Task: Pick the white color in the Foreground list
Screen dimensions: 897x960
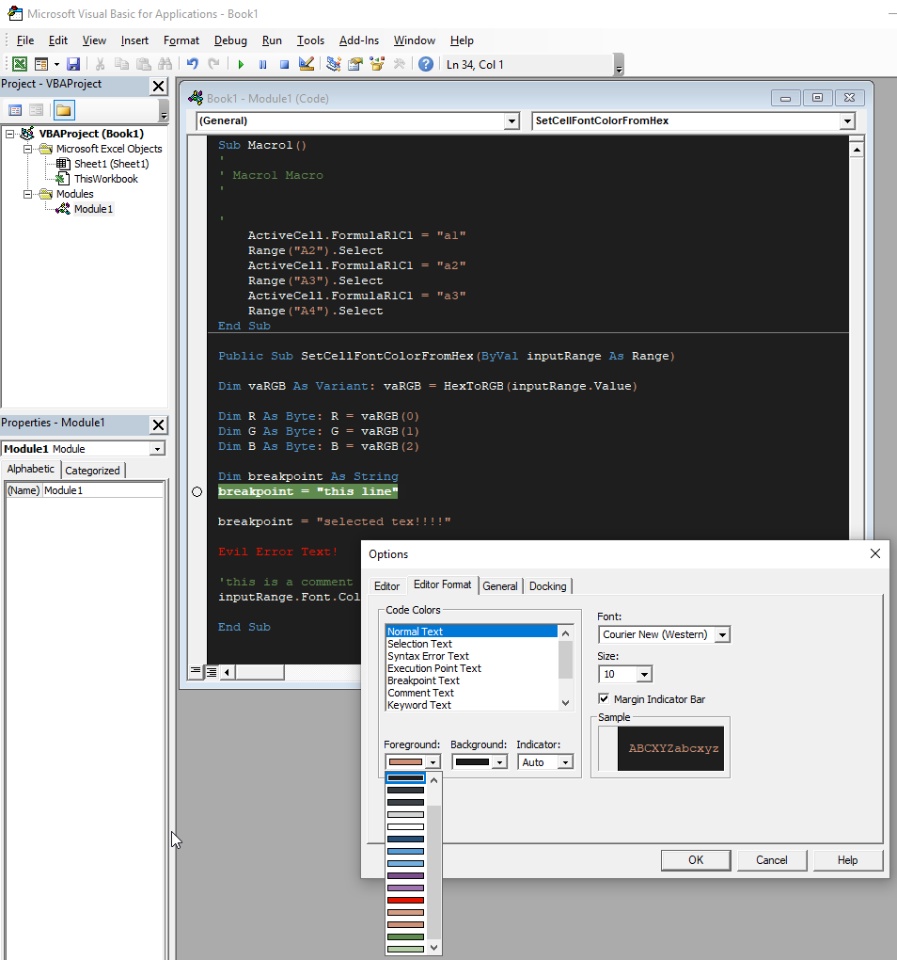Action: [x=405, y=827]
